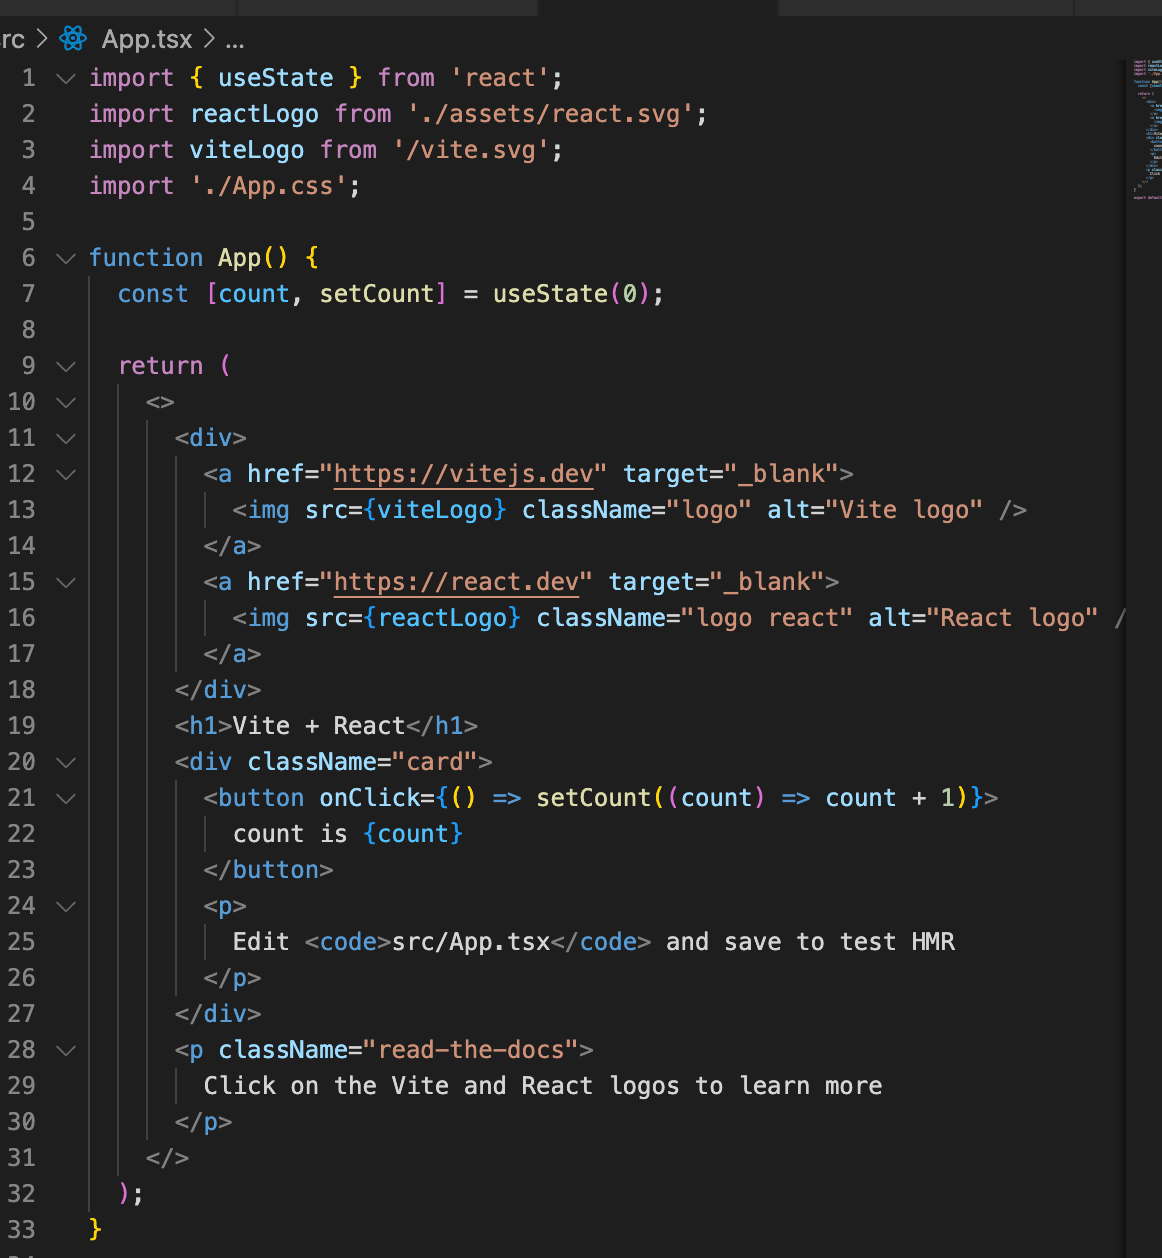The width and height of the screenshot is (1162, 1258).
Task: Collapse the outer div at line 11
Action: coord(65,437)
